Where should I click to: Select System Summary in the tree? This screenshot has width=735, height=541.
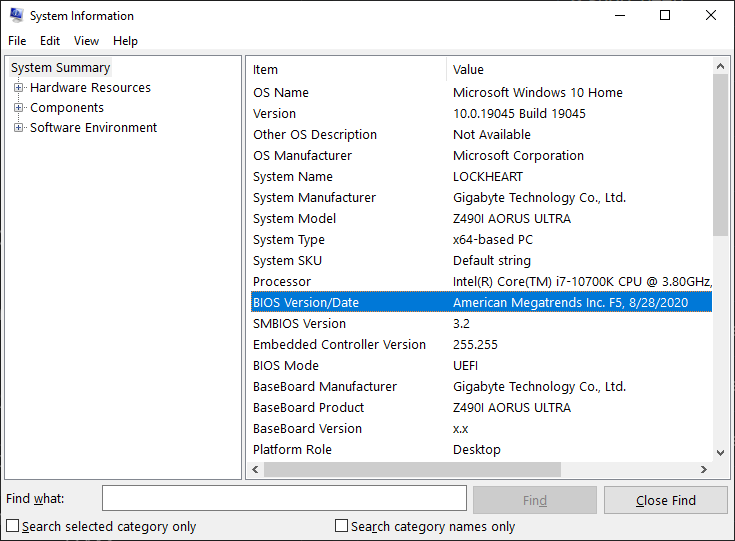(60, 68)
